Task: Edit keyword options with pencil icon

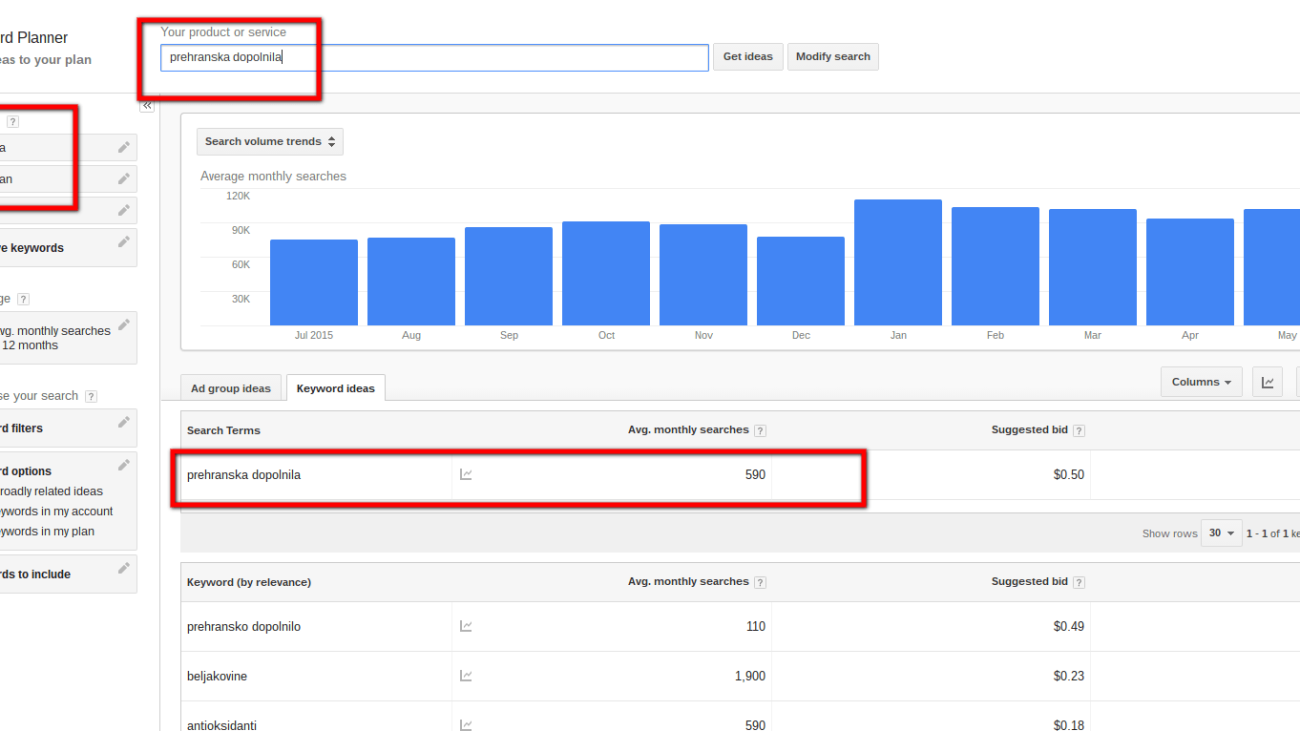Action: 124,465
